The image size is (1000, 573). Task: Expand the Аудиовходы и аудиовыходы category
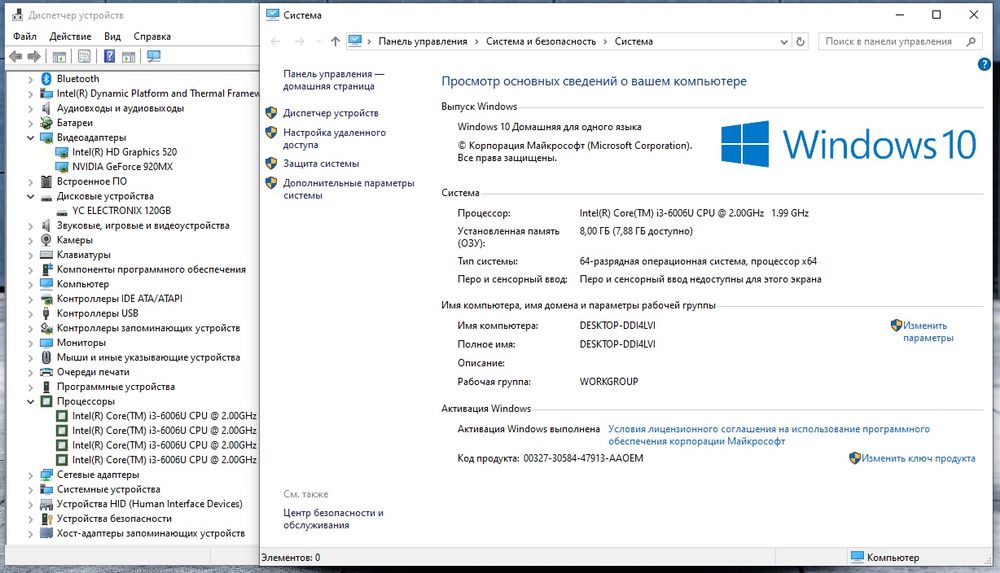(30, 108)
